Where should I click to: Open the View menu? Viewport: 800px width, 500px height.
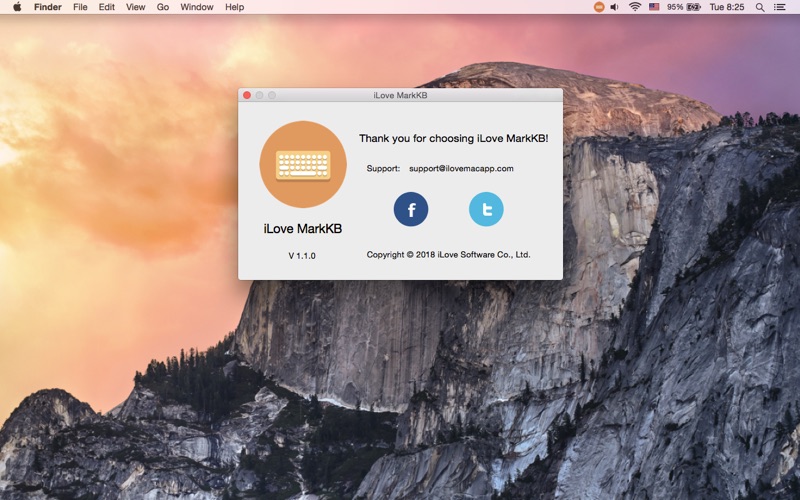[x=136, y=7]
